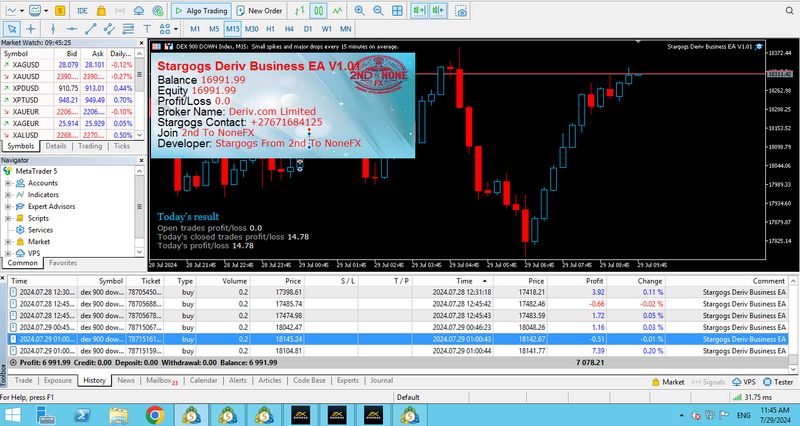Viewport: 800px width, 426px height.
Task: Open the Favorites tab in Navigator
Action: click(63, 263)
